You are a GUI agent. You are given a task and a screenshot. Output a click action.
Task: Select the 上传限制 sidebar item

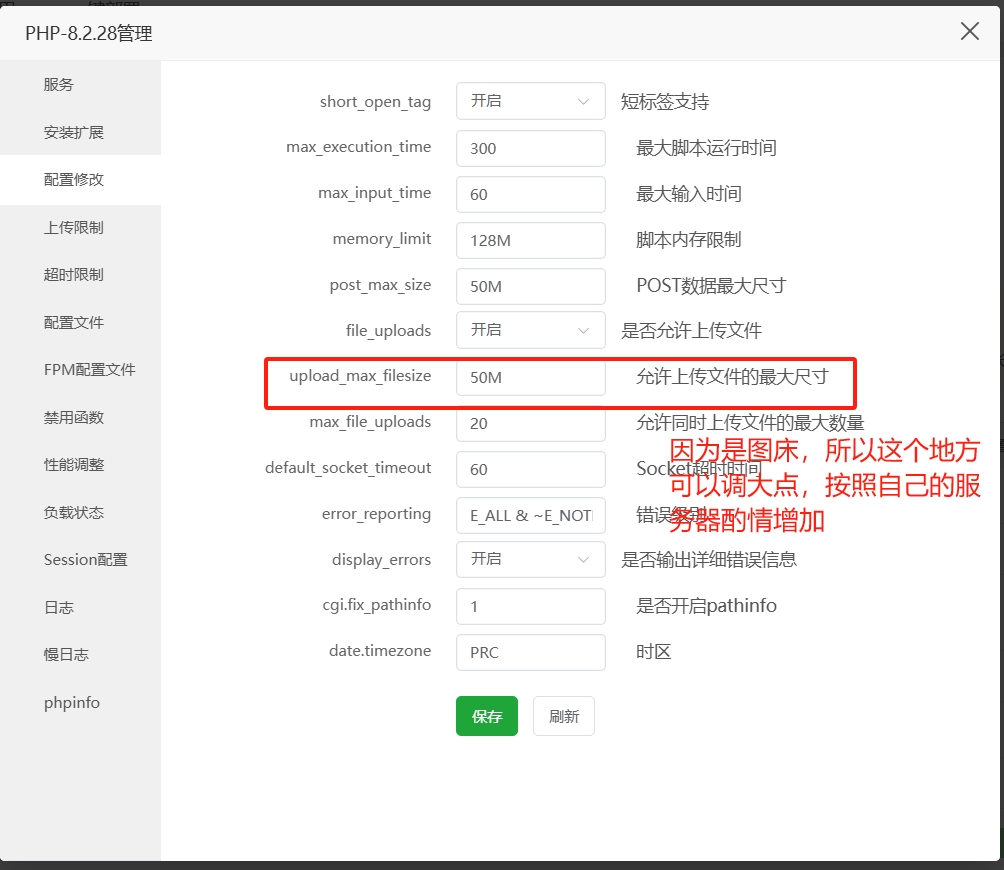click(x=70, y=227)
